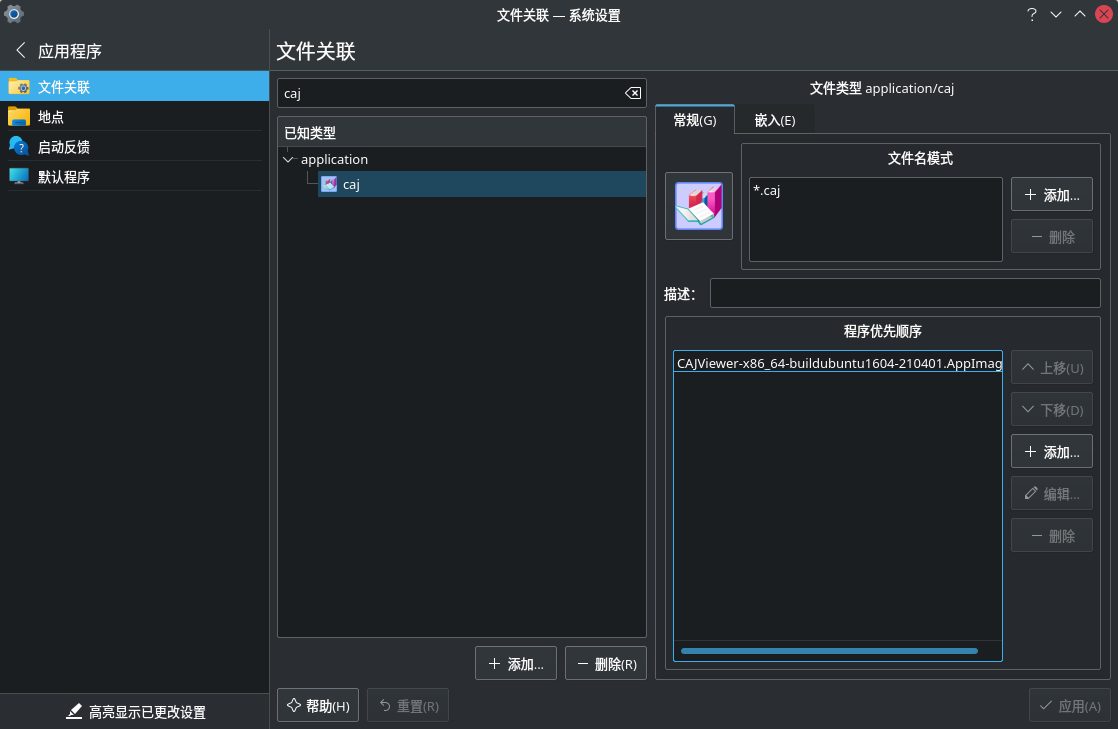This screenshot has height=729, width=1118.
Task: Click the back arrow beside 应用程序
Action: (x=22, y=50)
